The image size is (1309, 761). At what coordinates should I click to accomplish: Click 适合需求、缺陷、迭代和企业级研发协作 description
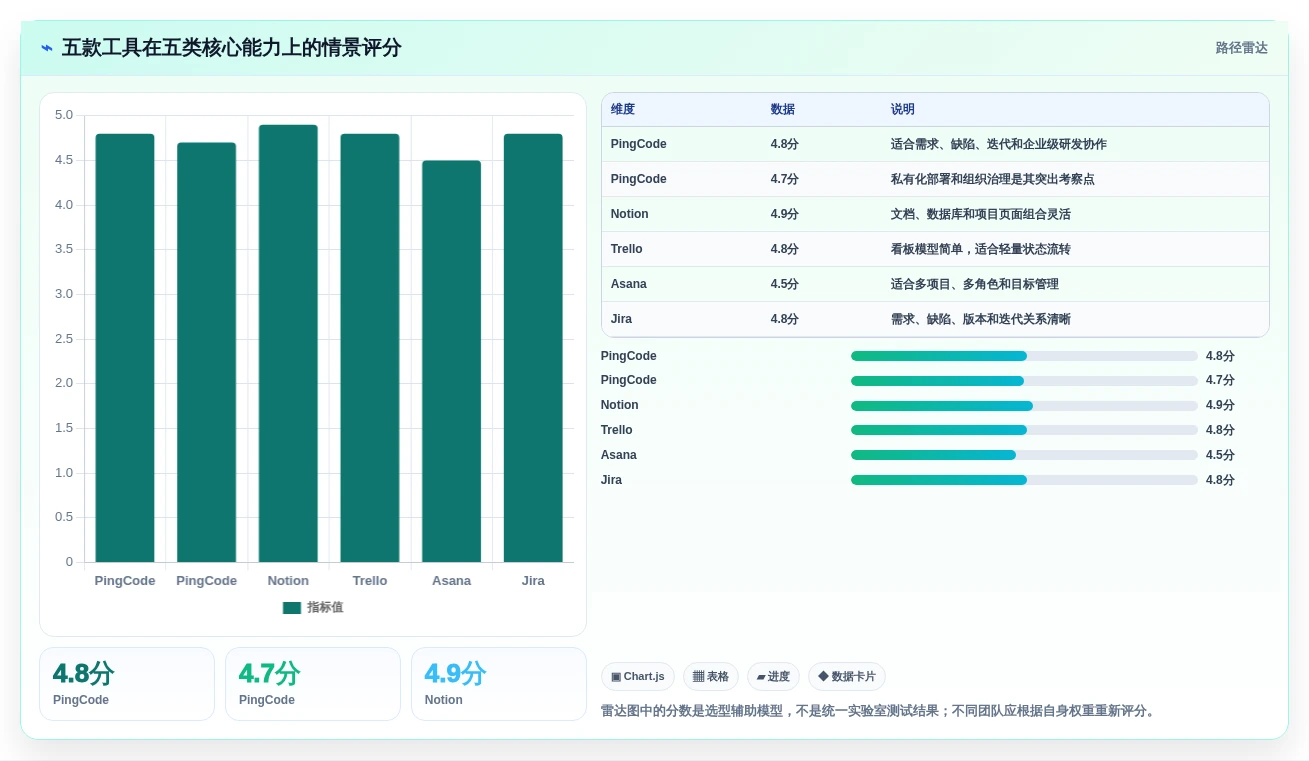point(999,144)
